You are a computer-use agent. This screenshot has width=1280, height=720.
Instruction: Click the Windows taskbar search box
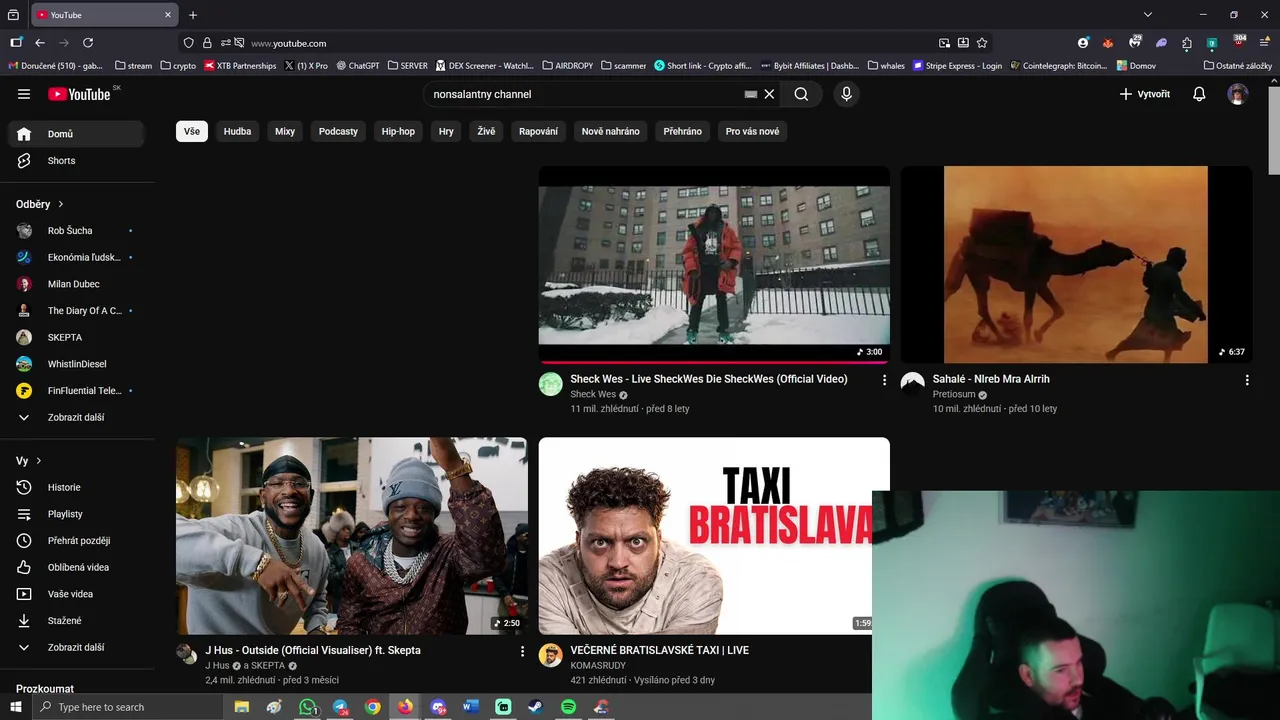click(x=127, y=707)
